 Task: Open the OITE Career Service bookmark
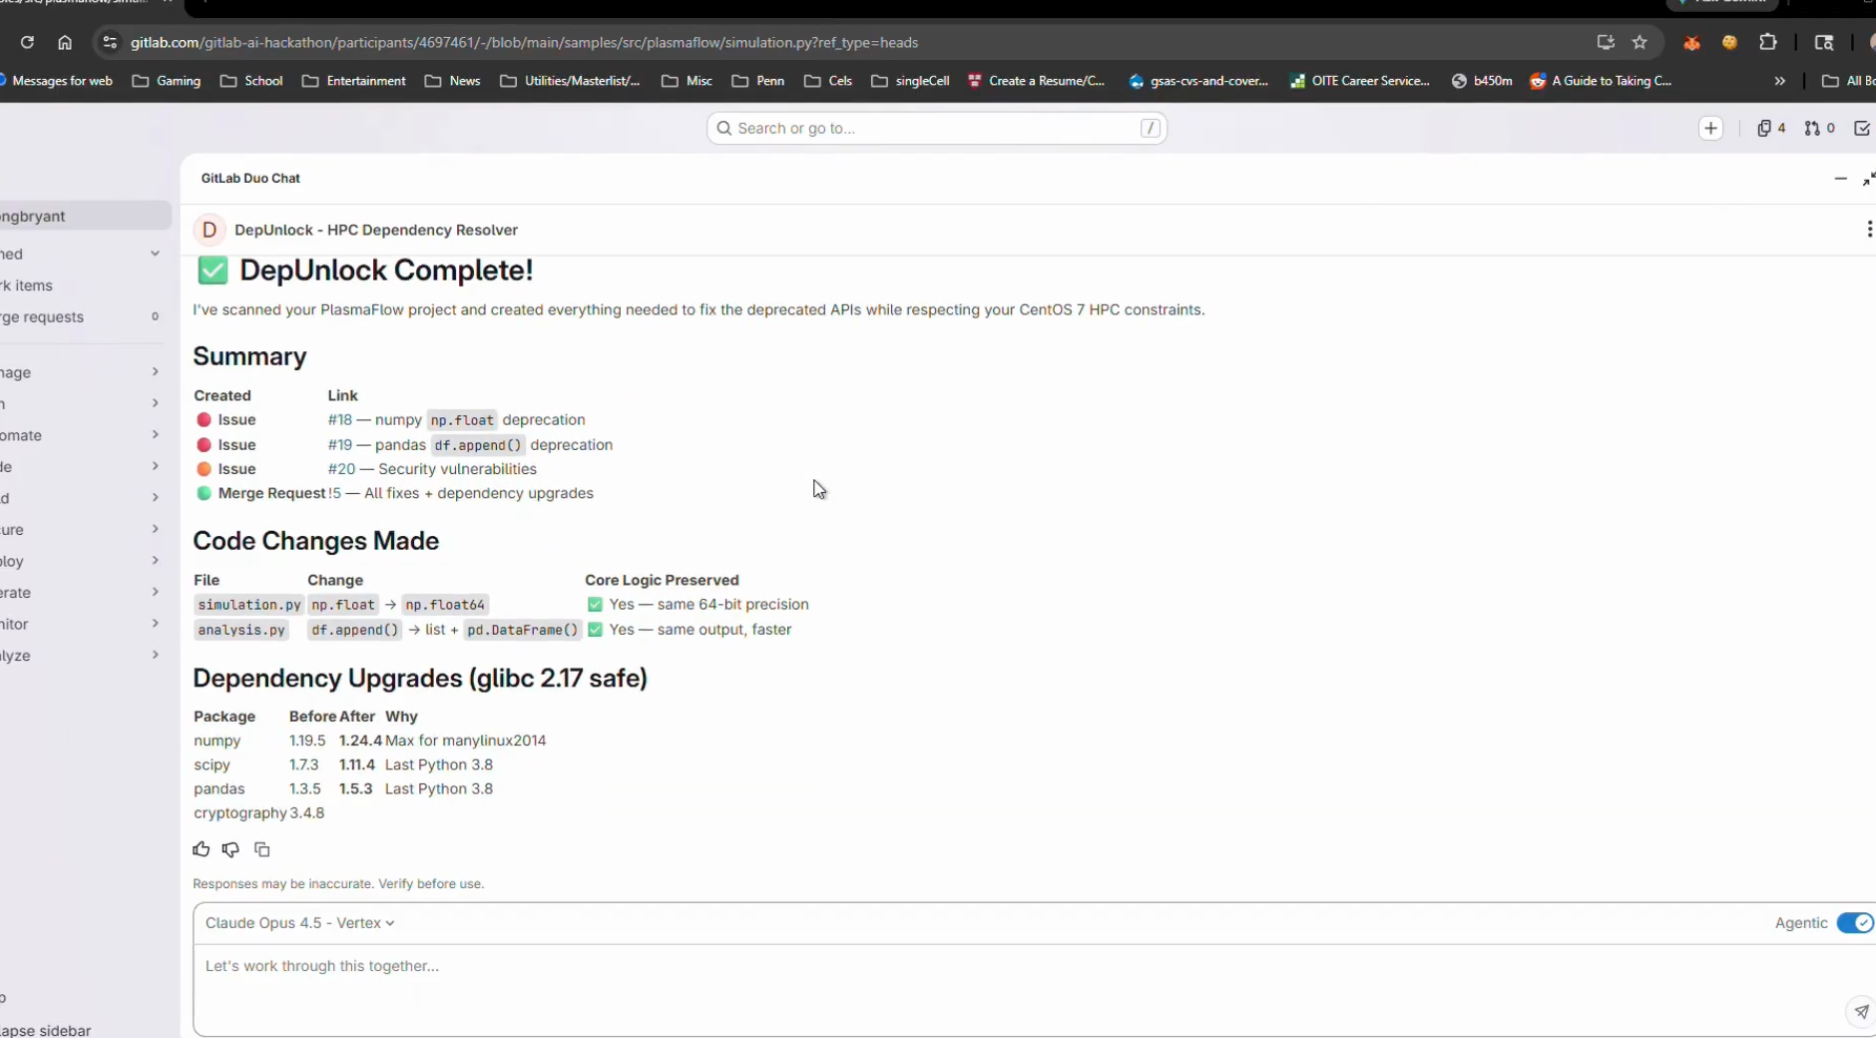click(x=1360, y=81)
